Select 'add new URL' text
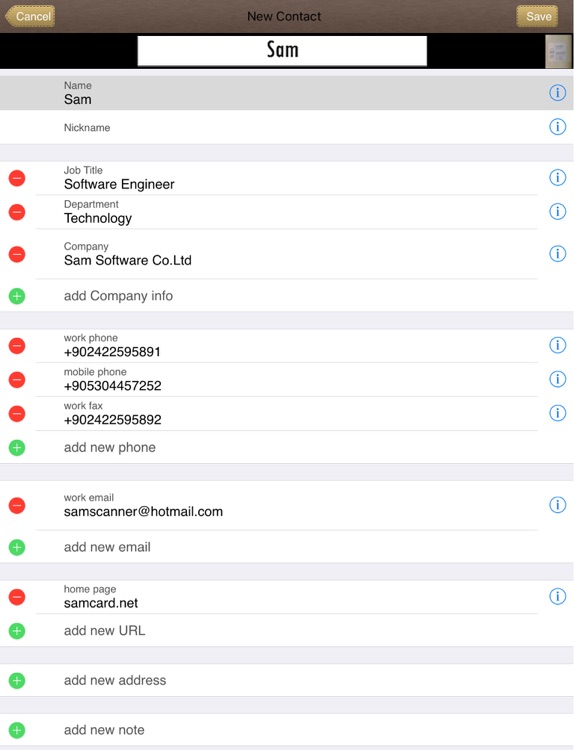The height and width of the screenshot is (750, 574). coord(104,630)
